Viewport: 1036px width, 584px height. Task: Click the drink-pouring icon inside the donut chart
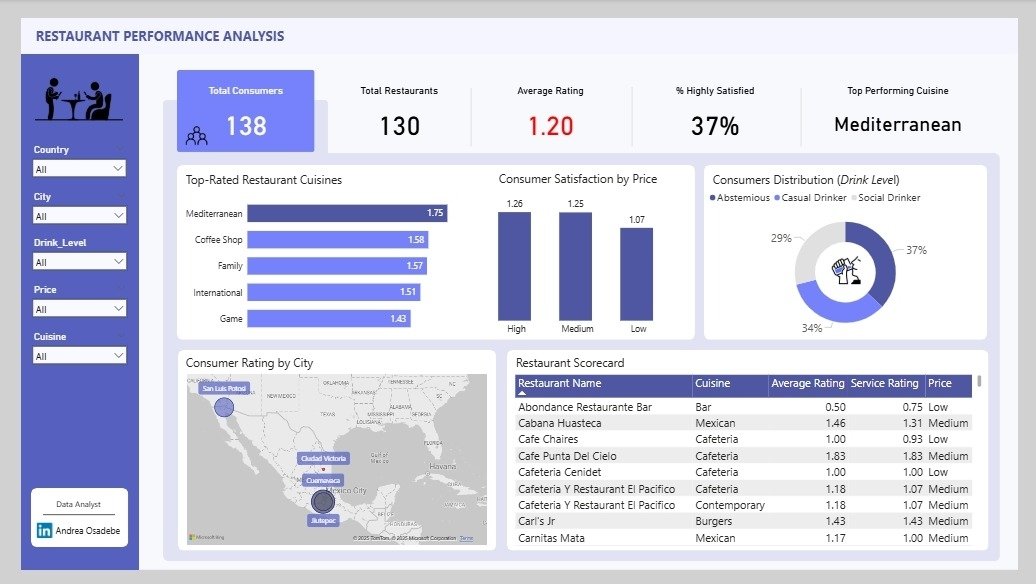tap(845, 267)
